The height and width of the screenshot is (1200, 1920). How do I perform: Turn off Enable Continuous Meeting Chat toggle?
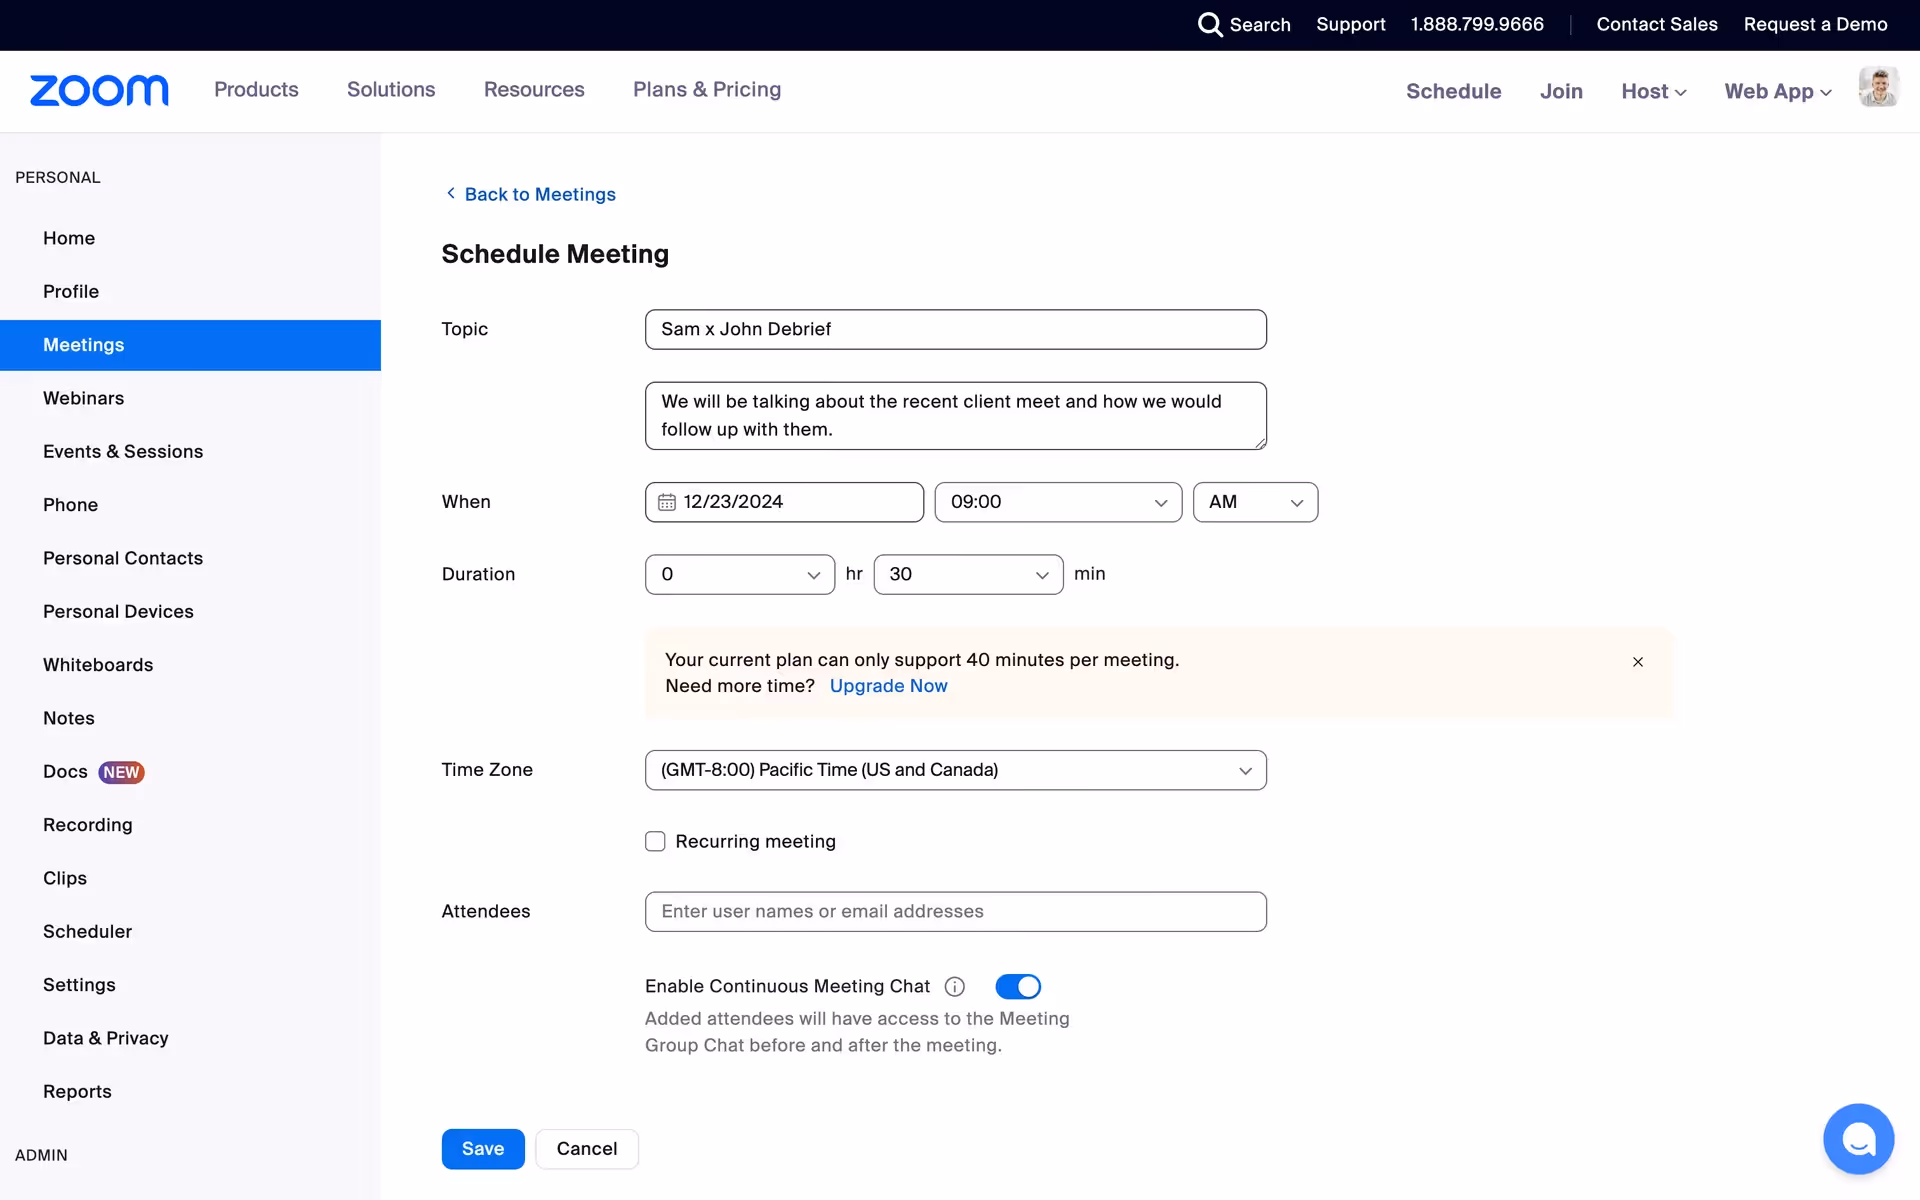1018,987
